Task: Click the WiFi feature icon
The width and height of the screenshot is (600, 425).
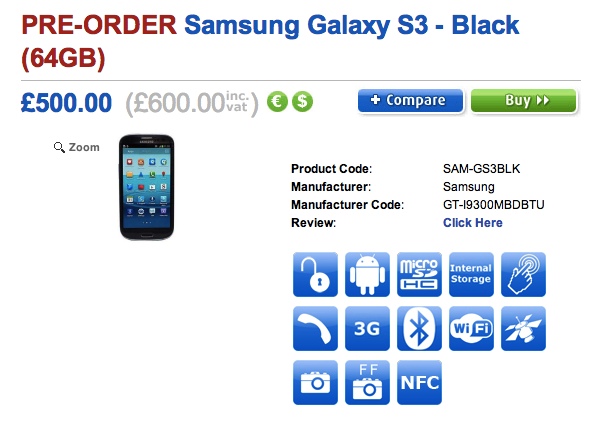Action: pos(471,328)
